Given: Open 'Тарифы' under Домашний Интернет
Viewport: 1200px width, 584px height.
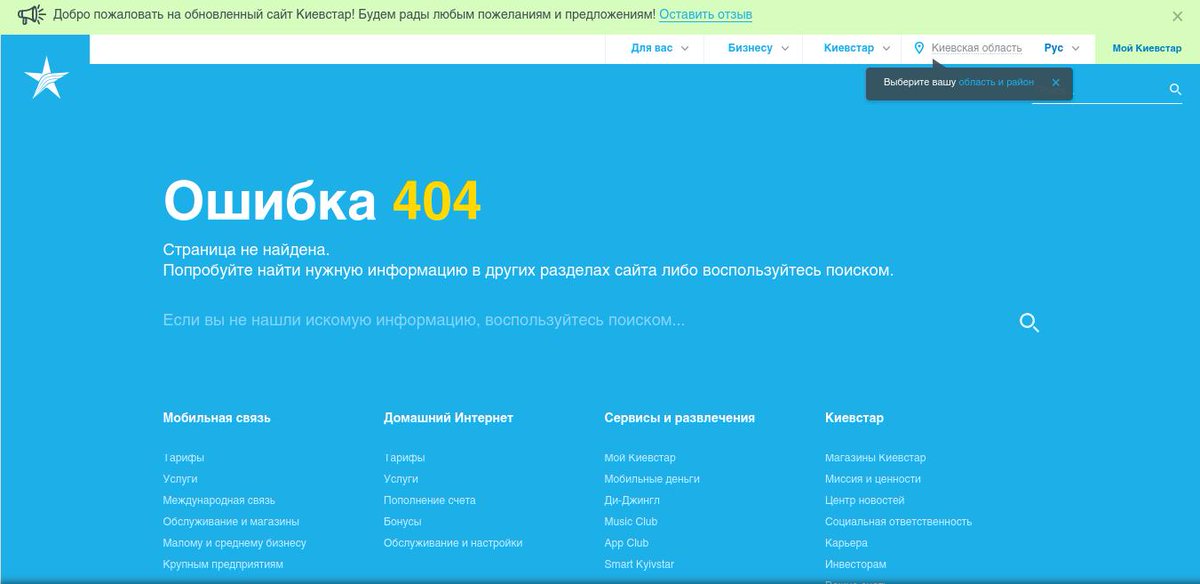Looking at the screenshot, I should pos(404,458).
